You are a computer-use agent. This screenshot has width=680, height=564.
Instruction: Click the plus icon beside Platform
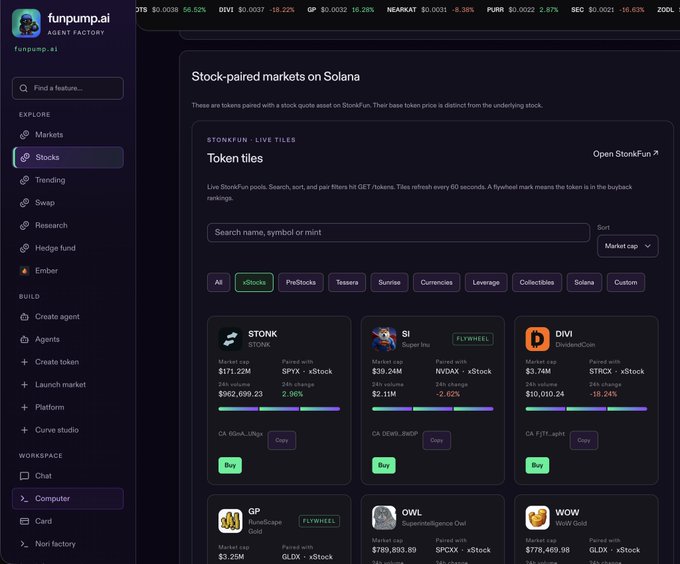(x=24, y=408)
